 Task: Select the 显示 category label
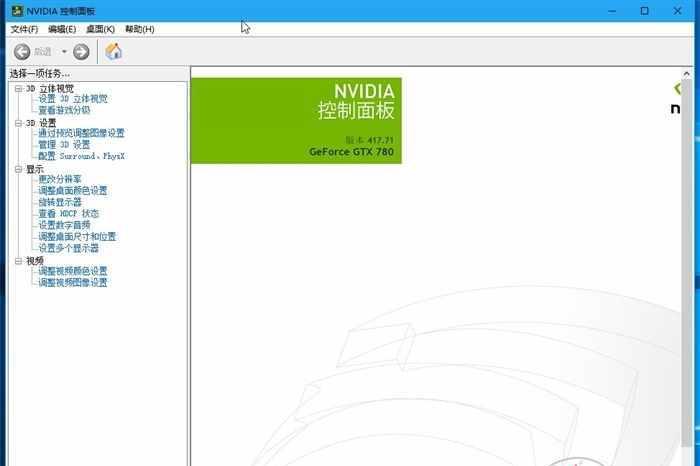(x=35, y=169)
